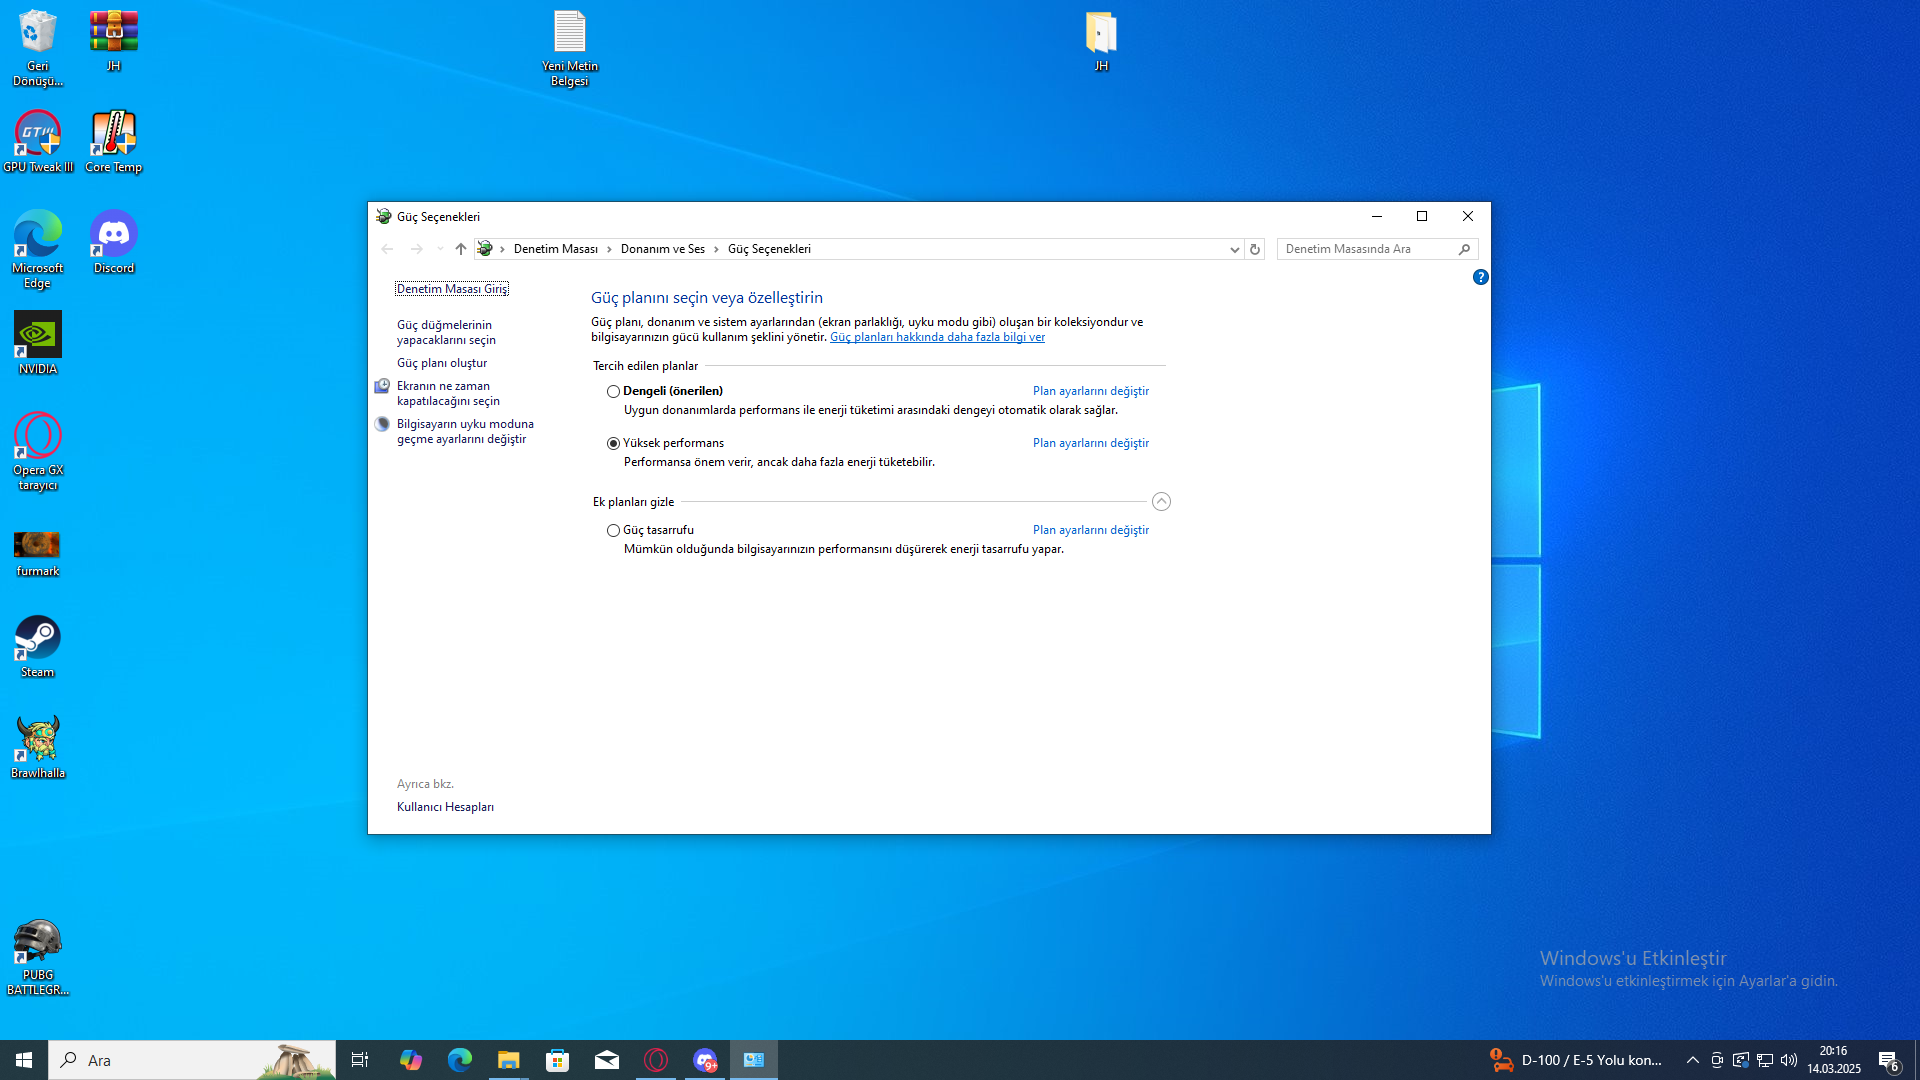Open Copilot from the taskbar
The height and width of the screenshot is (1080, 1920).
(411, 1060)
